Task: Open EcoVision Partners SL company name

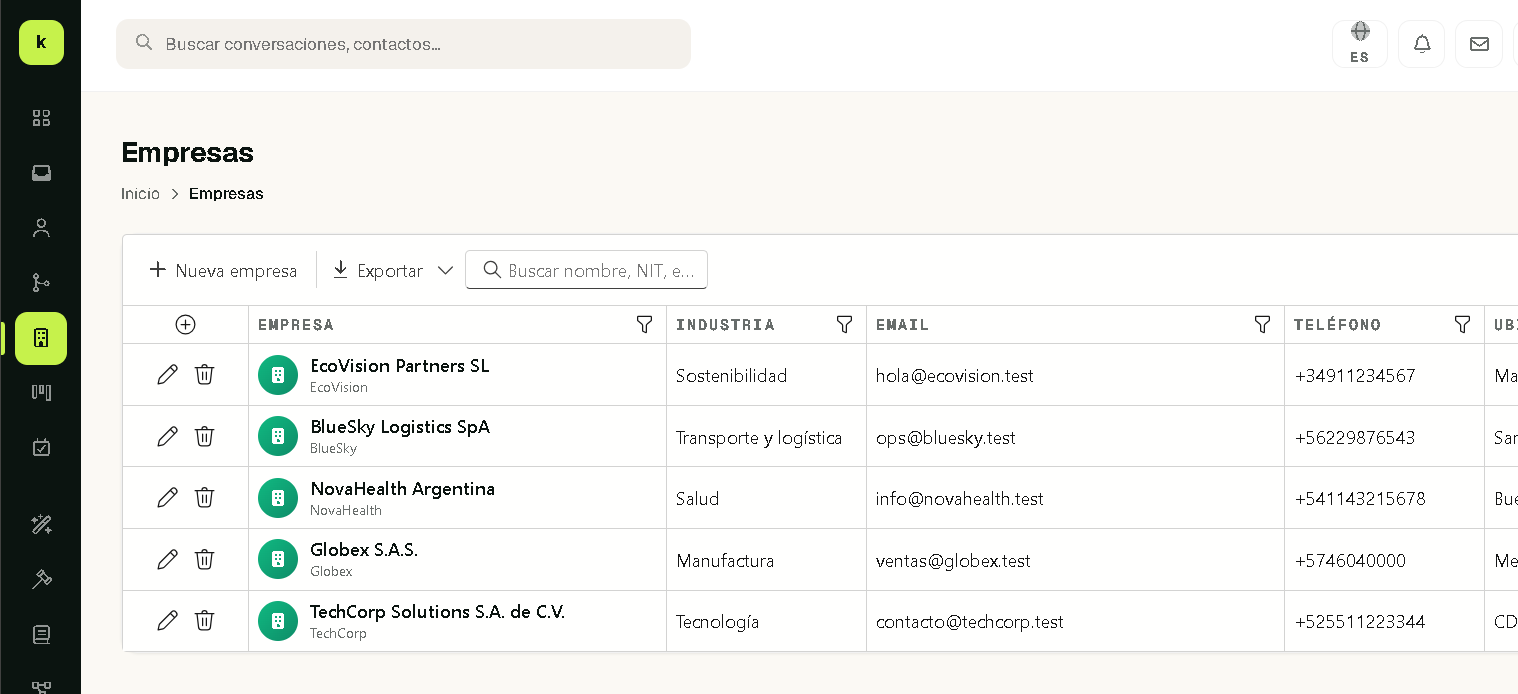Action: pyautogui.click(x=400, y=366)
